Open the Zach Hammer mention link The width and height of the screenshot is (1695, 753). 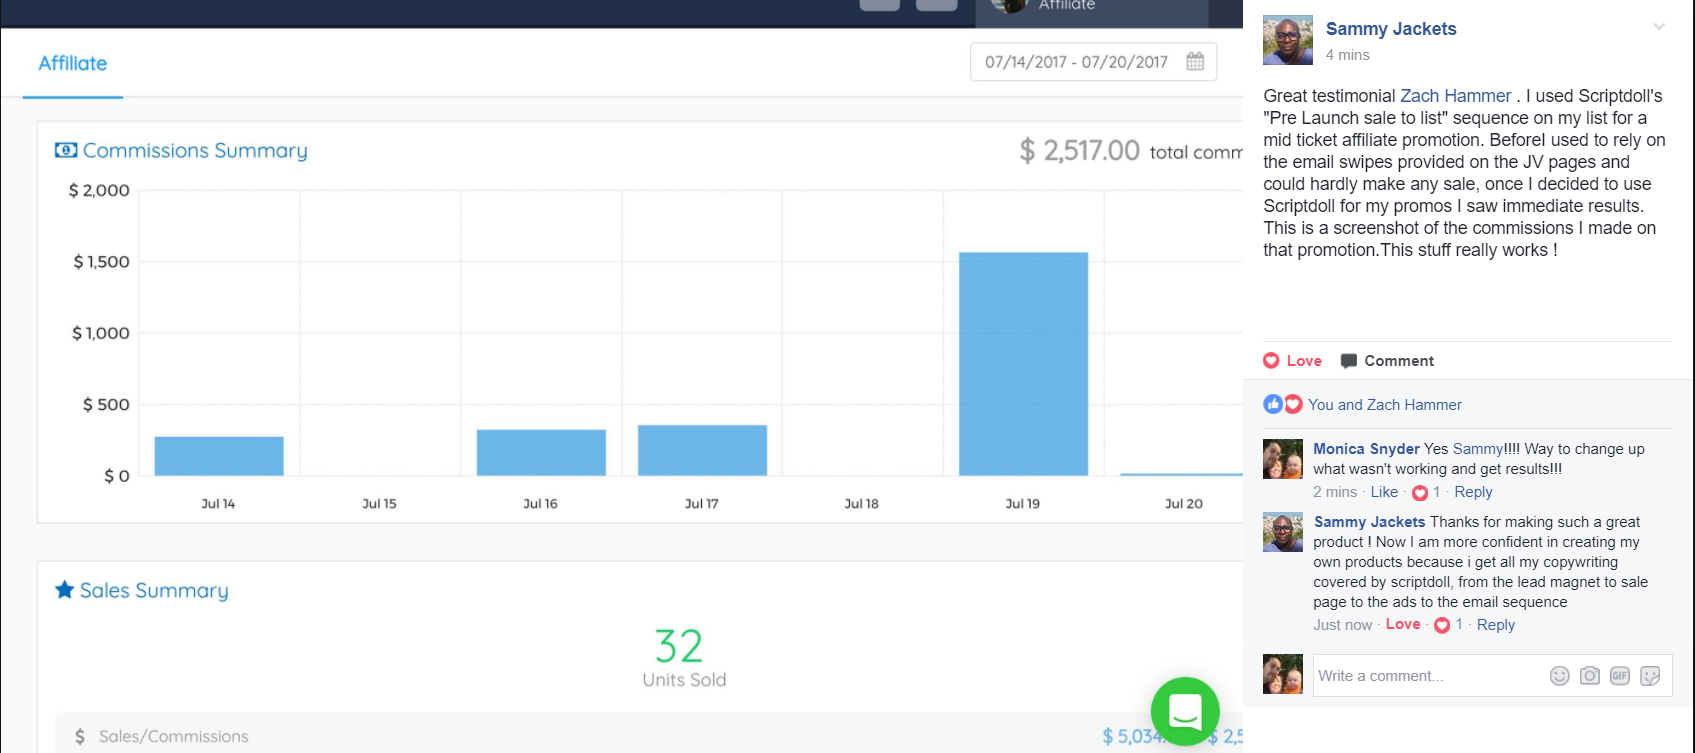[x=1455, y=96]
